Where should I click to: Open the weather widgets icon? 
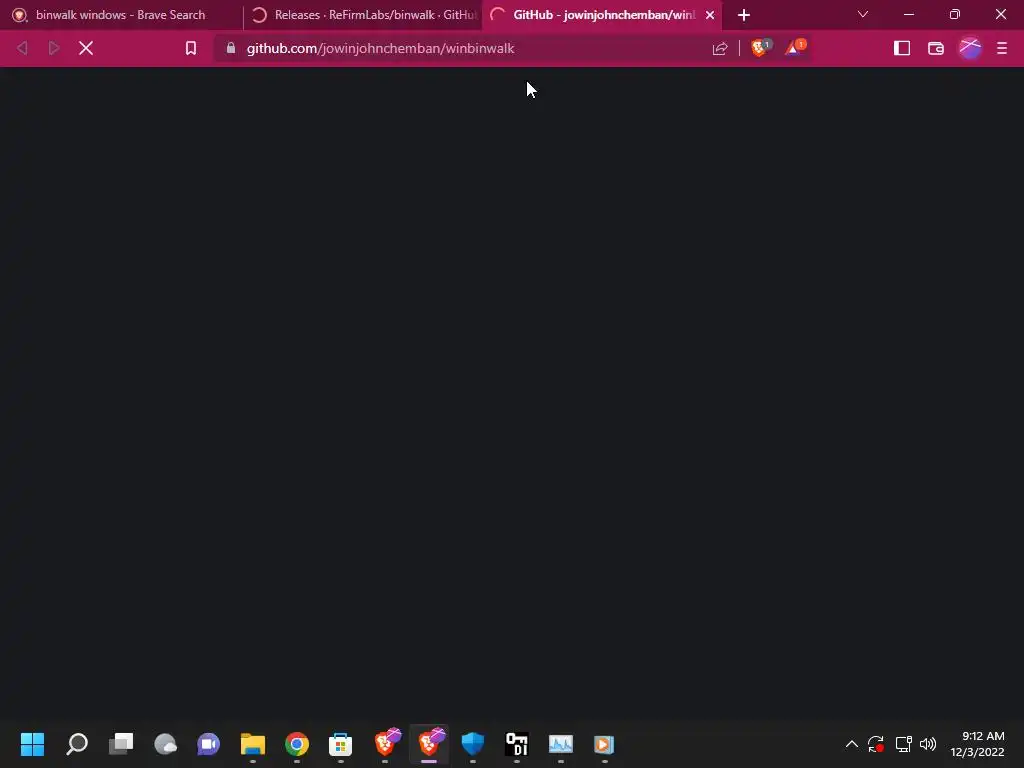[165, 744]
